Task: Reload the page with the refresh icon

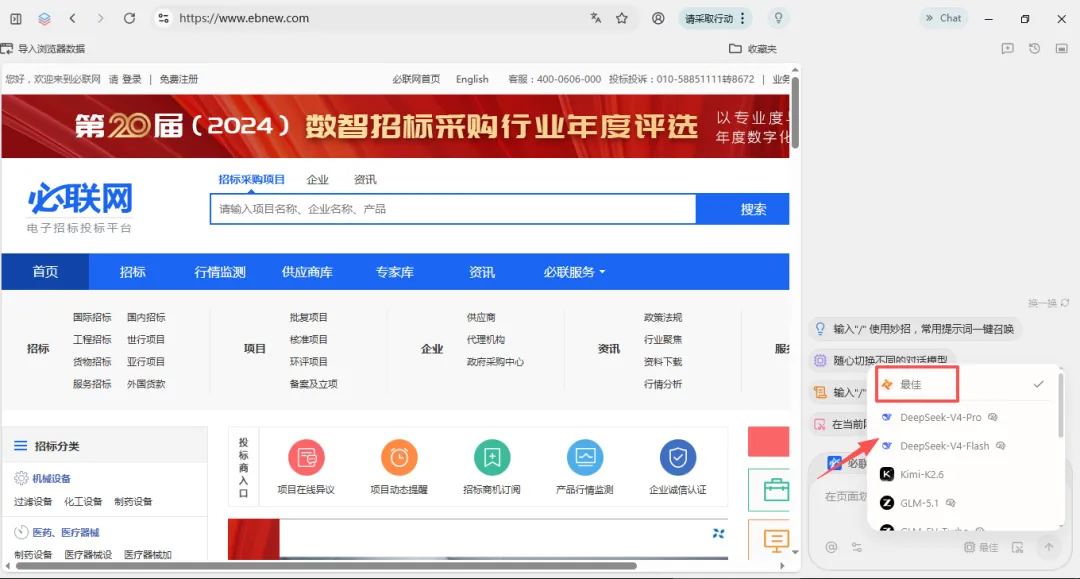Action: click(x=129, y=19)
